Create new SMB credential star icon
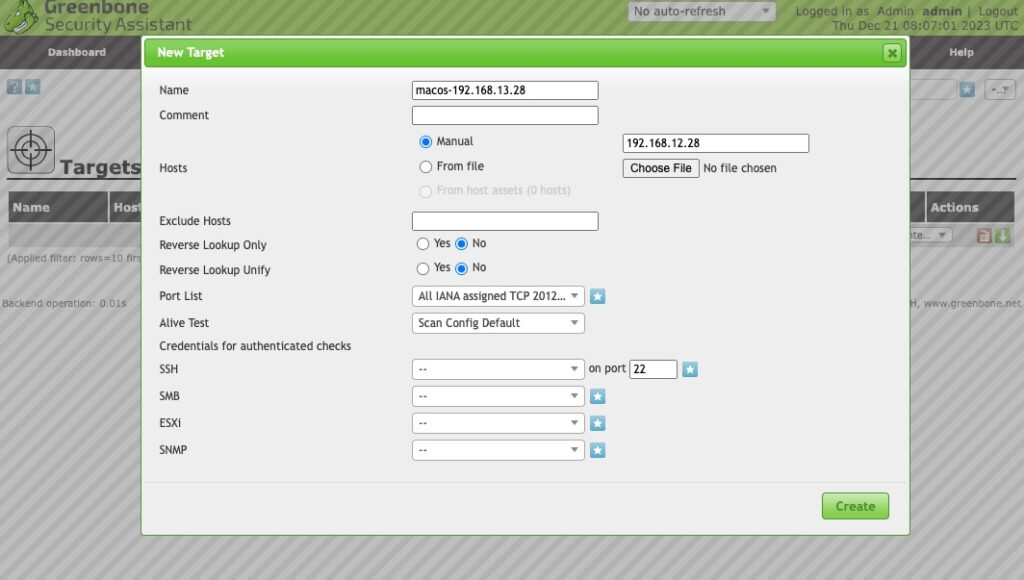The height and width of the screenshot is (580, 1024). [598, 396]
